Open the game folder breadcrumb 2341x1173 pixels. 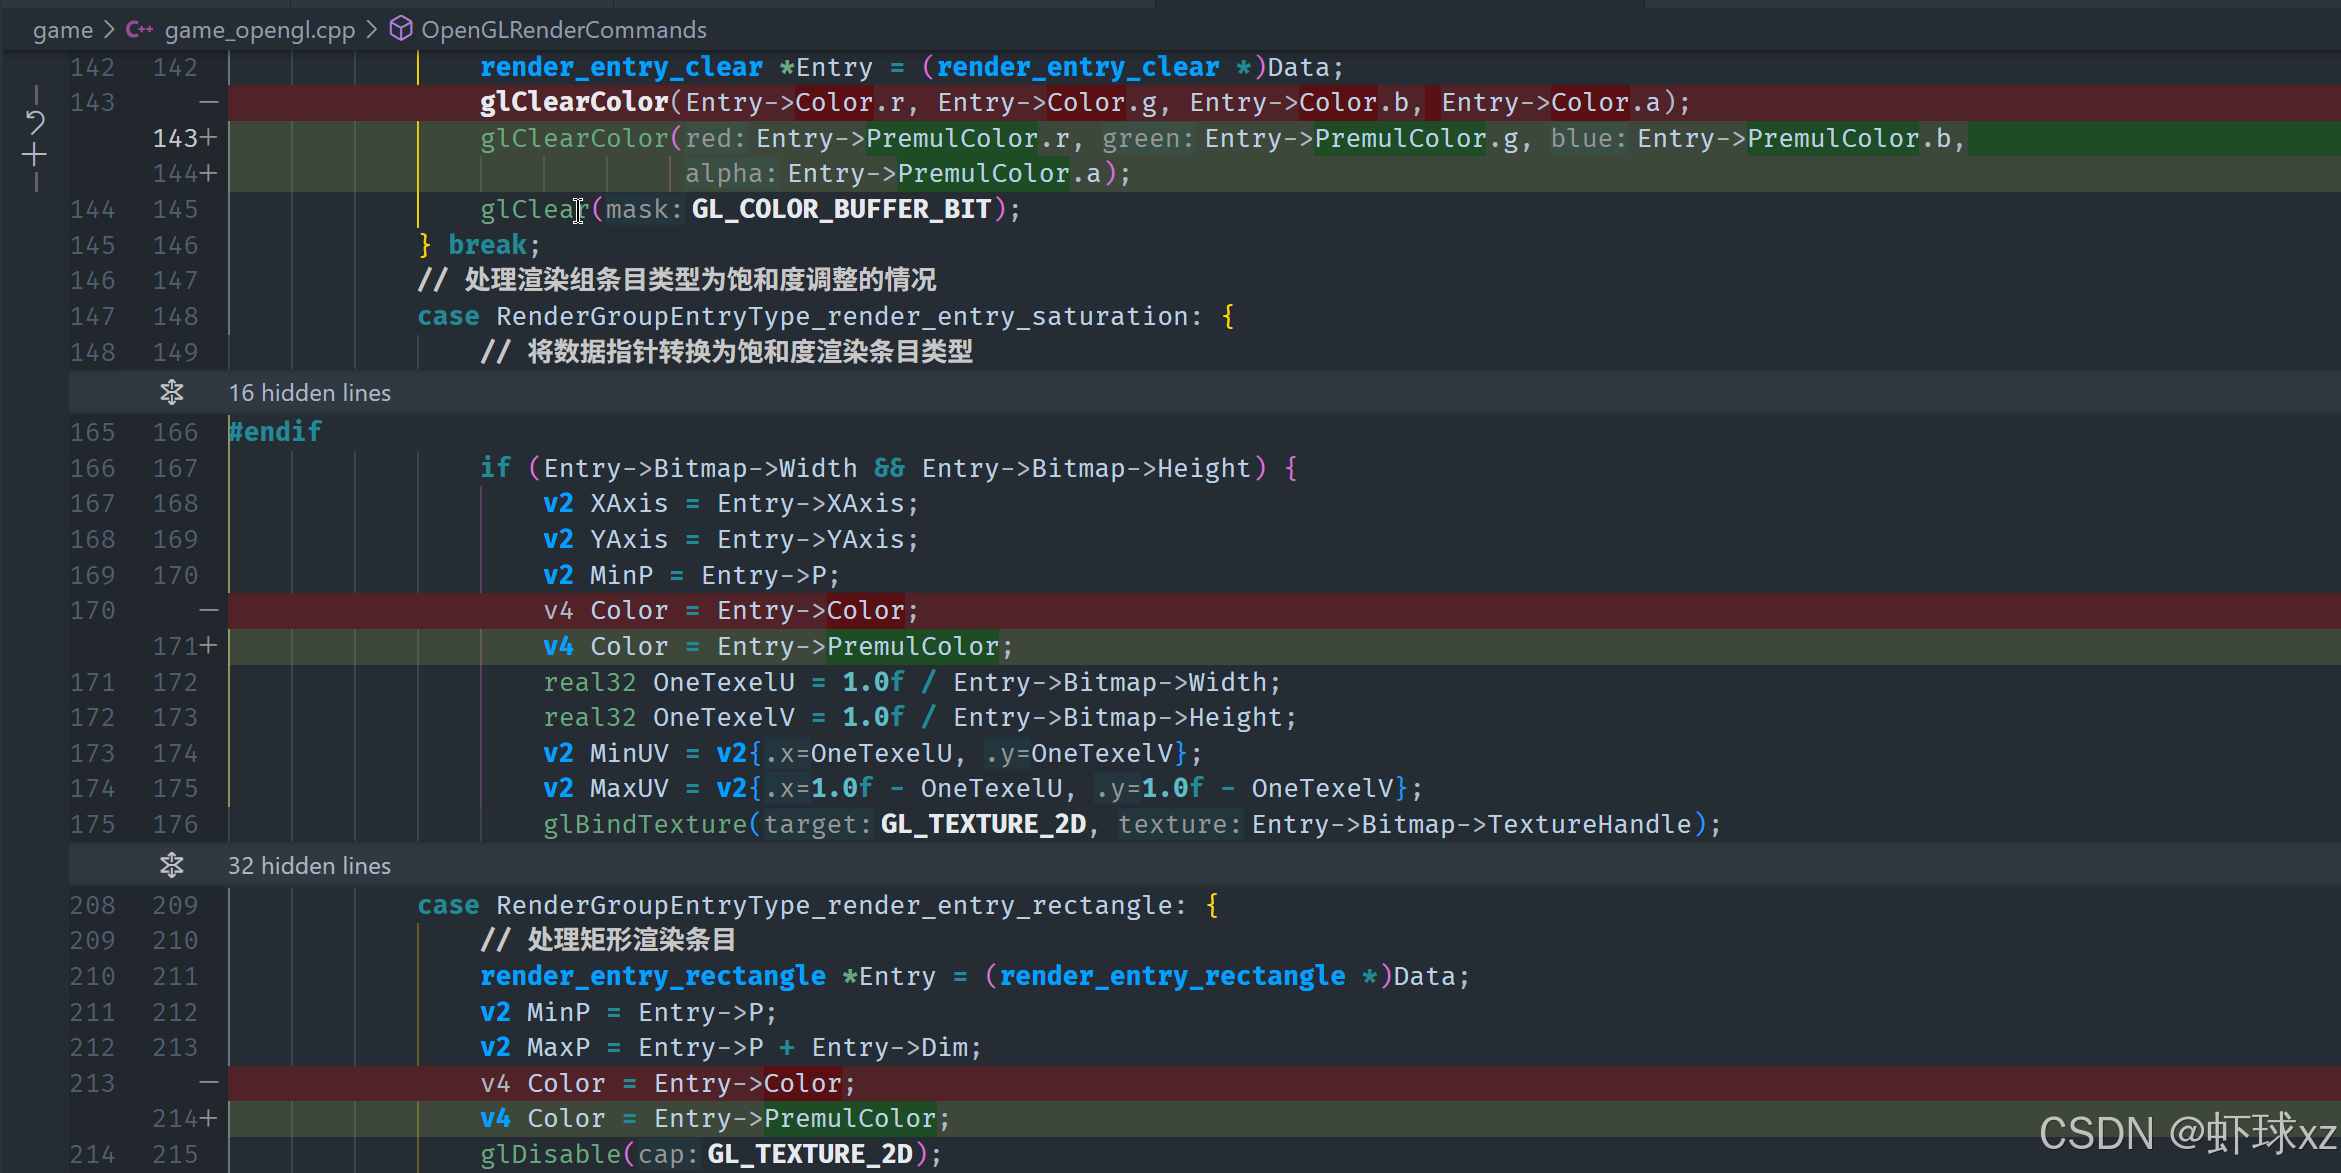[x=62, y=30]
